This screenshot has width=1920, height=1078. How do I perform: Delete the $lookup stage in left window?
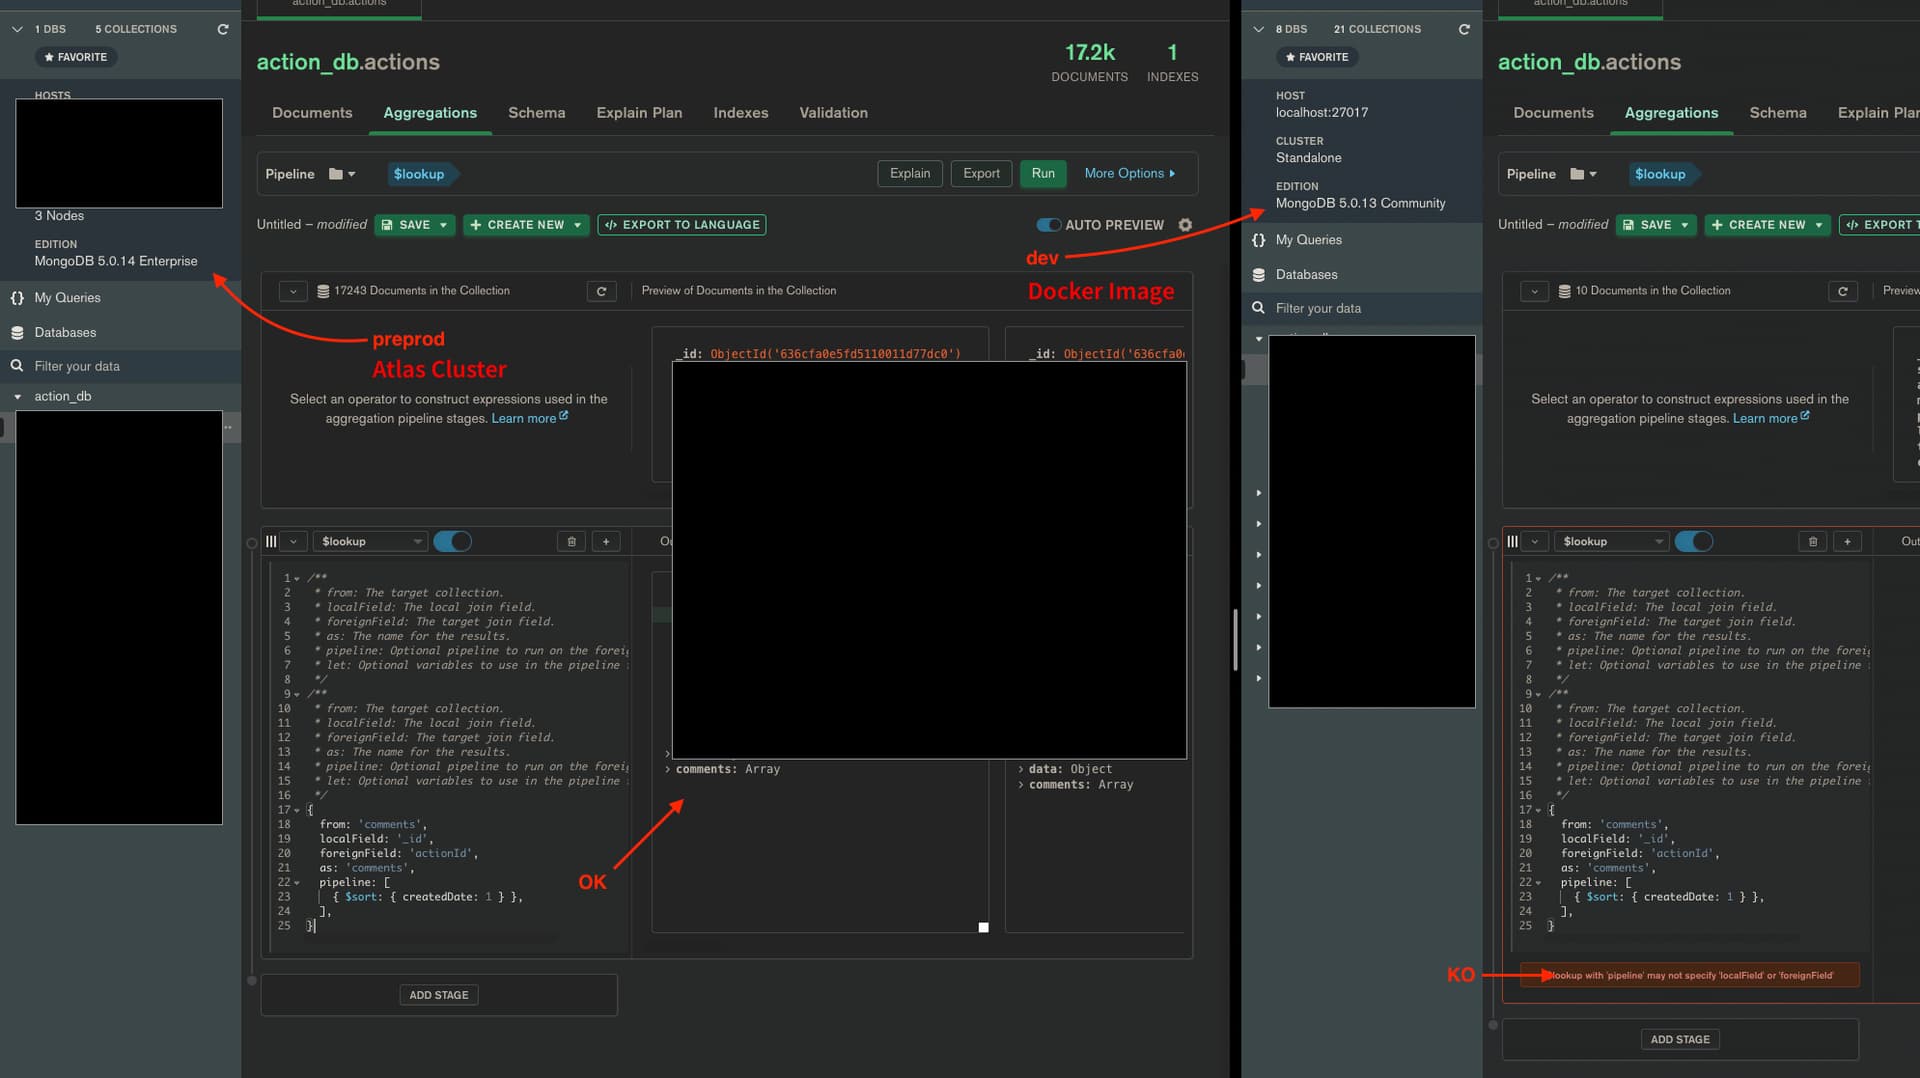pyautogui.click(x=571, y=541)
